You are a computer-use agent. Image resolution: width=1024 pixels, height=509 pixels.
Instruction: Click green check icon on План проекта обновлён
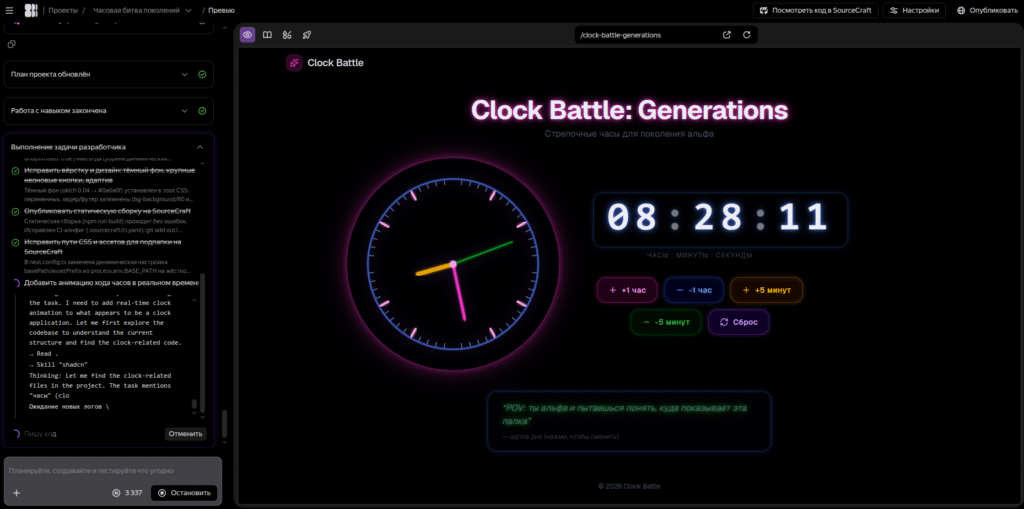click(x=202, y=74)
